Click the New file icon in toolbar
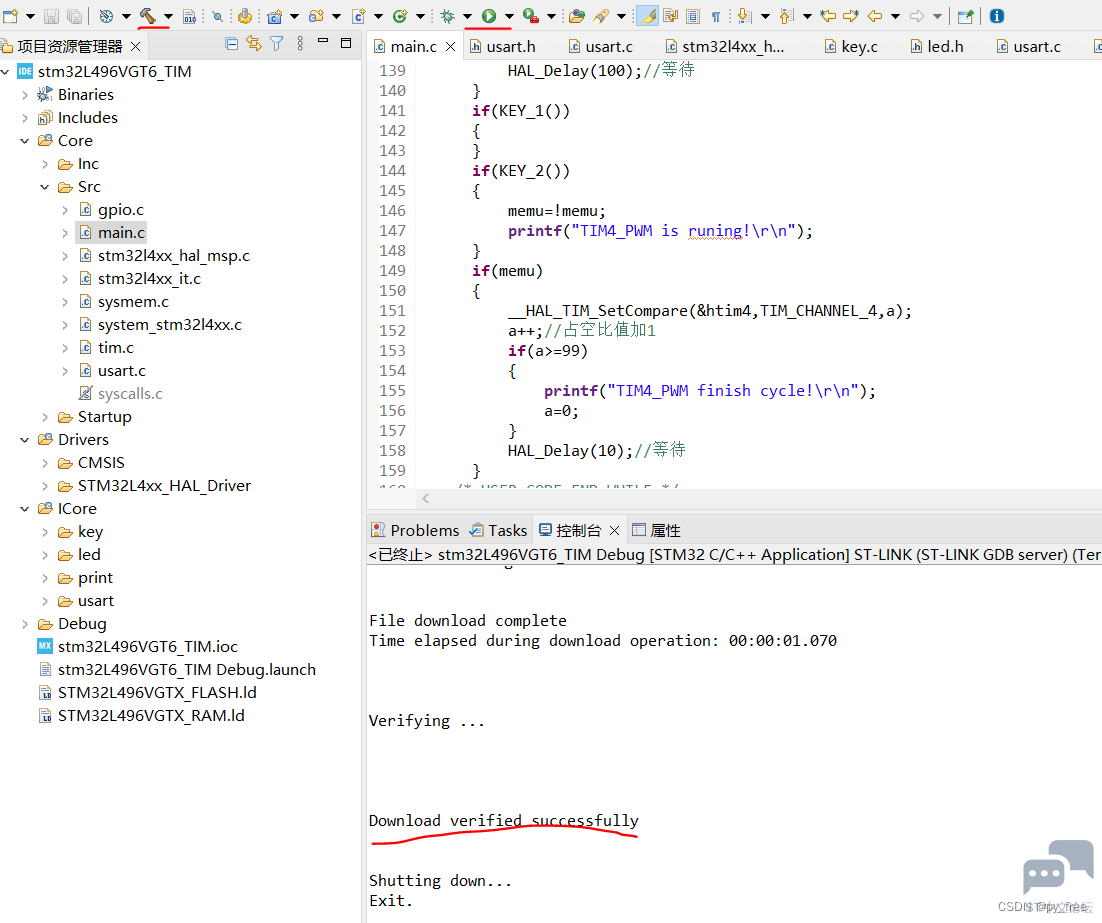Screen dimensions: 1102x923 11,15
